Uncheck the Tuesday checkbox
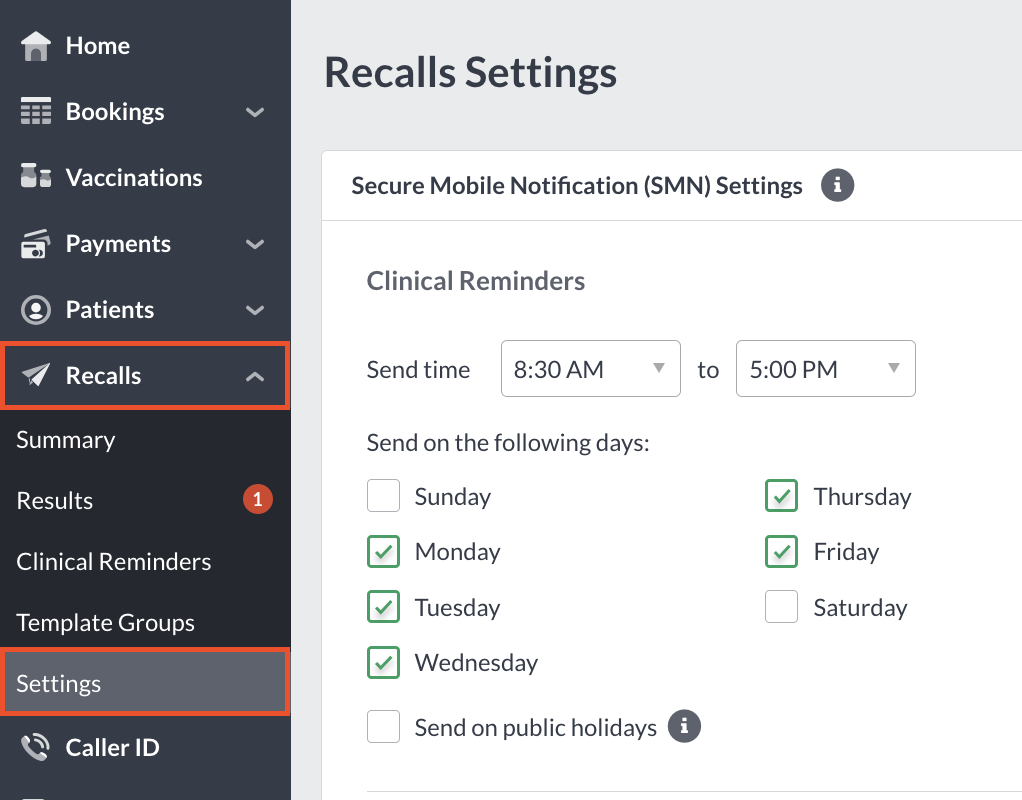Screen dimensions: 1022x800 pyautogui.click(x=383, y=607)
